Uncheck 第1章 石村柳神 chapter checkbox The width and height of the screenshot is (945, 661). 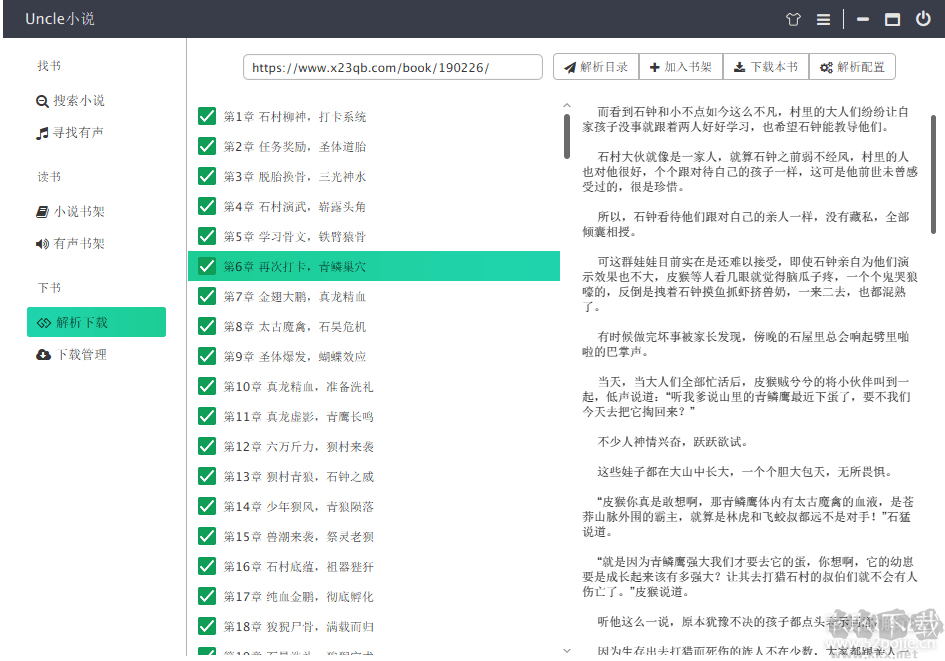206,116
